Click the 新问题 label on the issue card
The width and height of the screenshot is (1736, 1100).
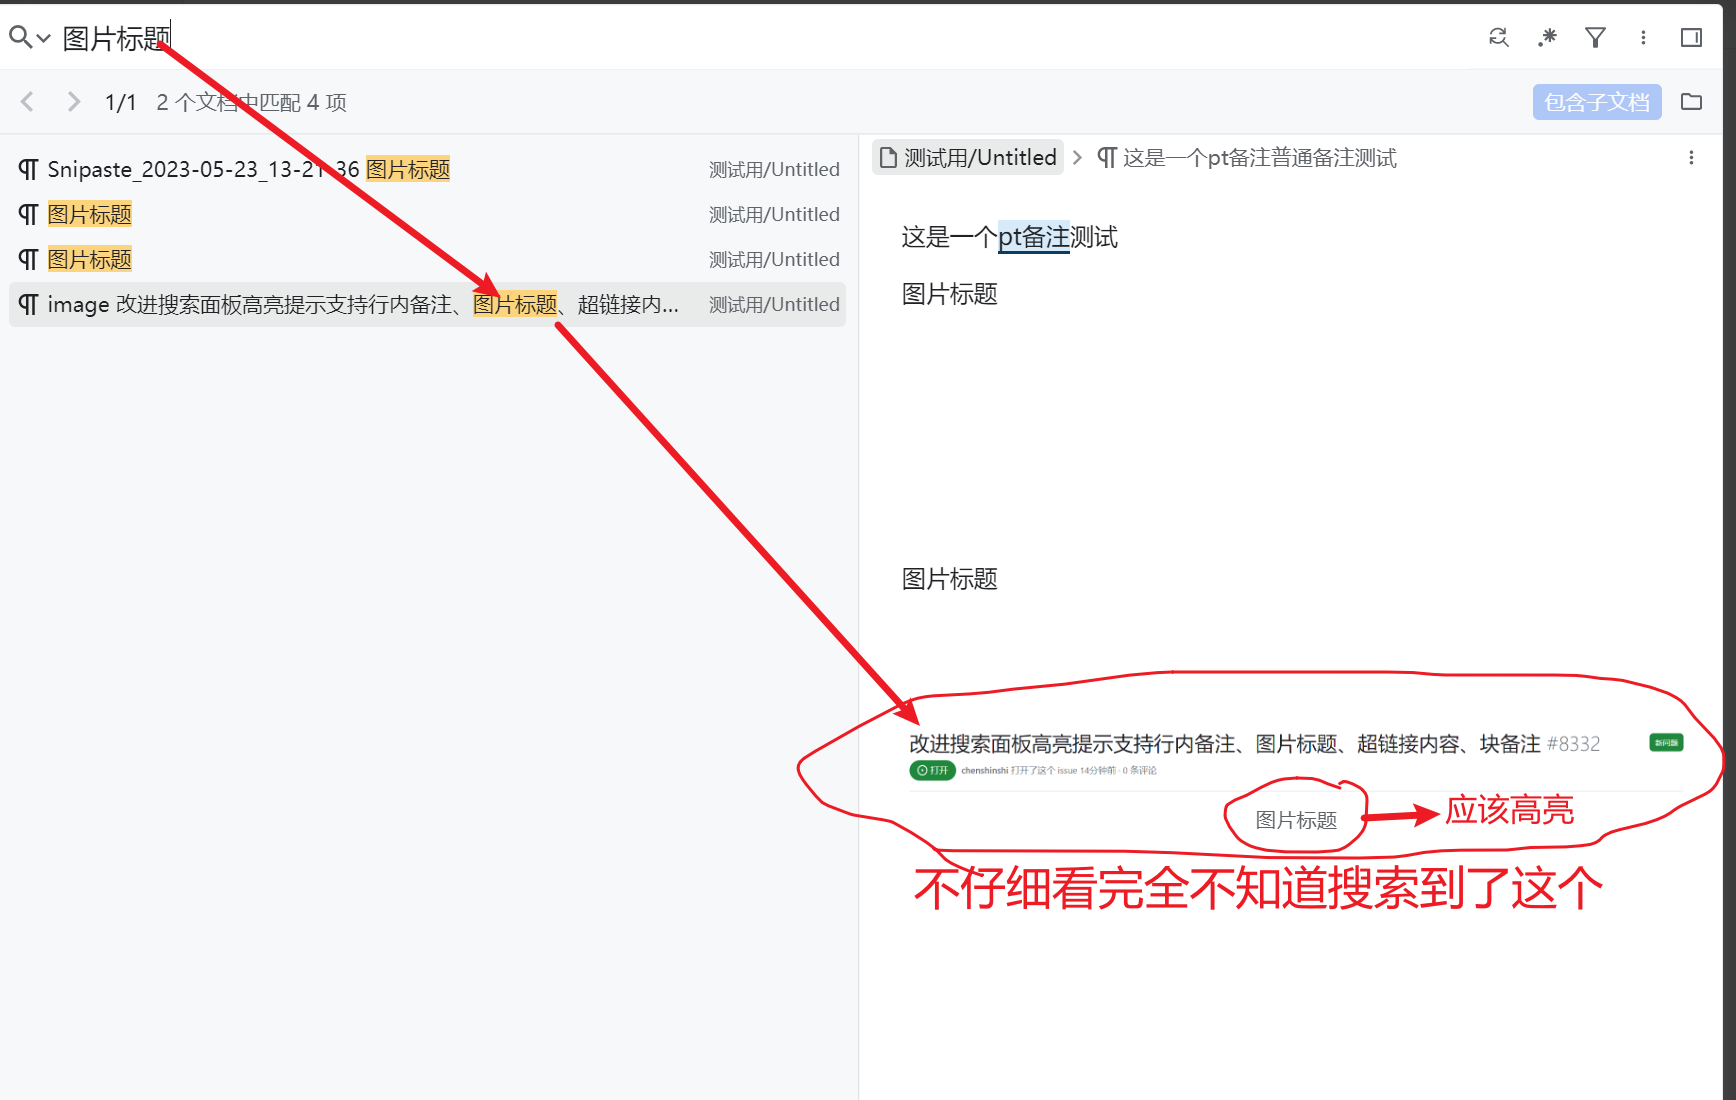[1665, 742]
